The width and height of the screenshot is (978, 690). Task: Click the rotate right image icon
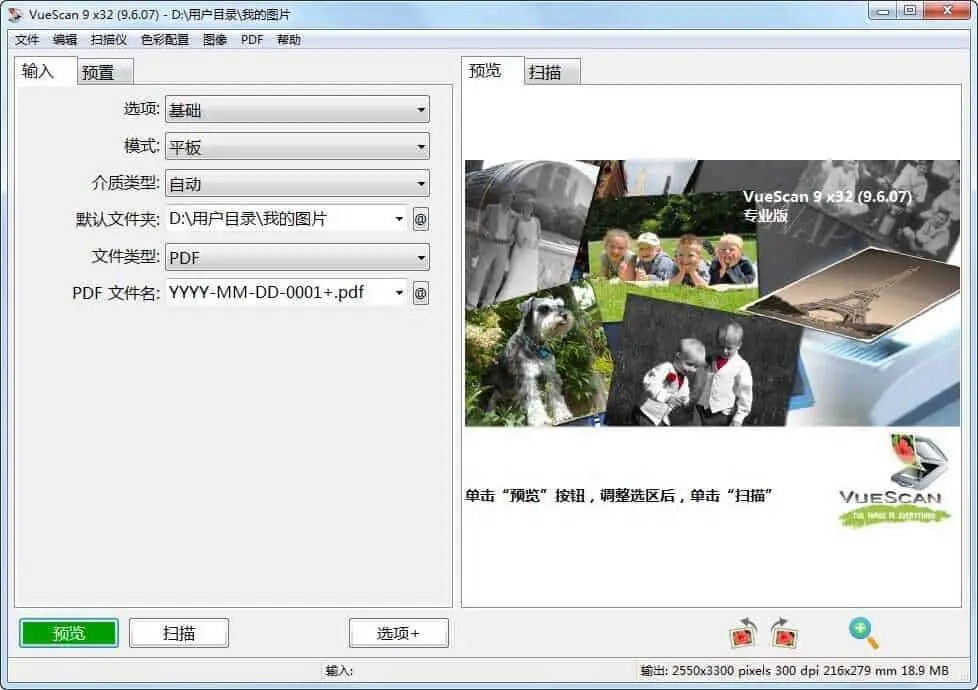coord(783,632)
